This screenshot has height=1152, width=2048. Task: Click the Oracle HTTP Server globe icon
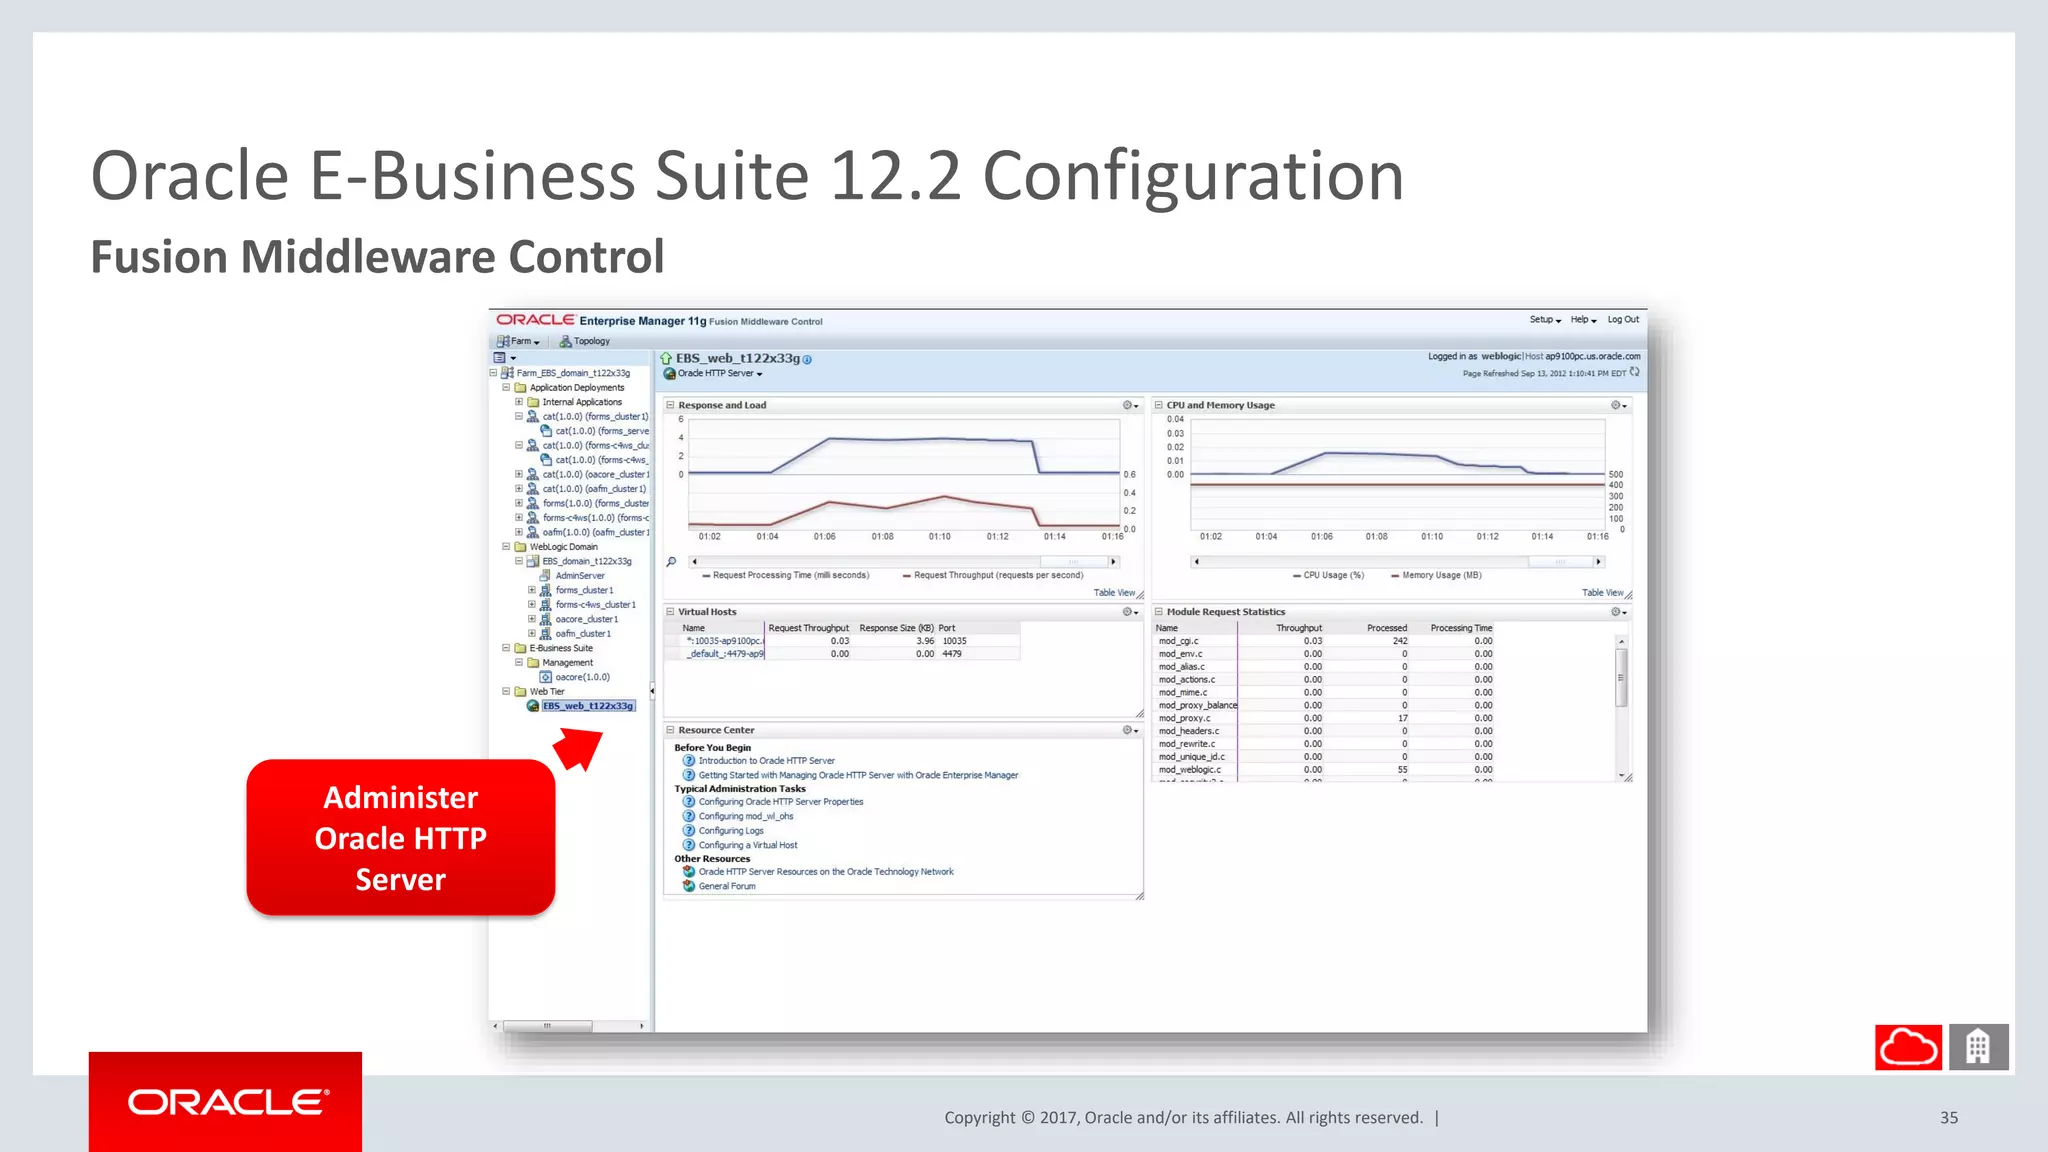click(670, 374)
